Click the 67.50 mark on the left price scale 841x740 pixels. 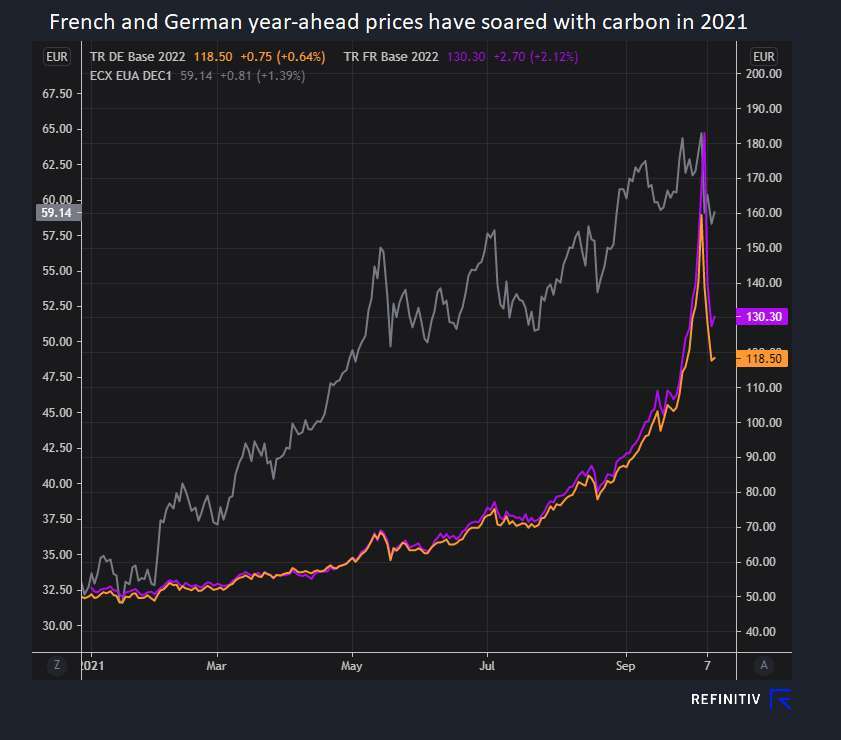point(58,94)
